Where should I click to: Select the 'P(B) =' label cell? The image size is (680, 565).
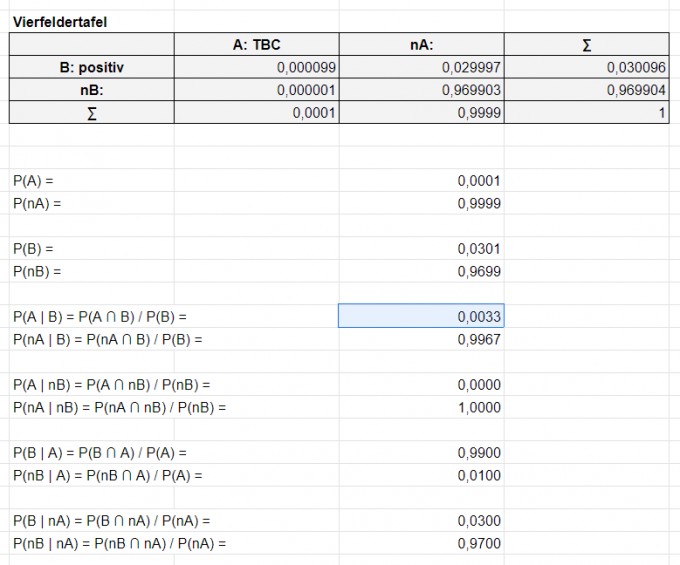pyautogui.click(x=33, y=248)
